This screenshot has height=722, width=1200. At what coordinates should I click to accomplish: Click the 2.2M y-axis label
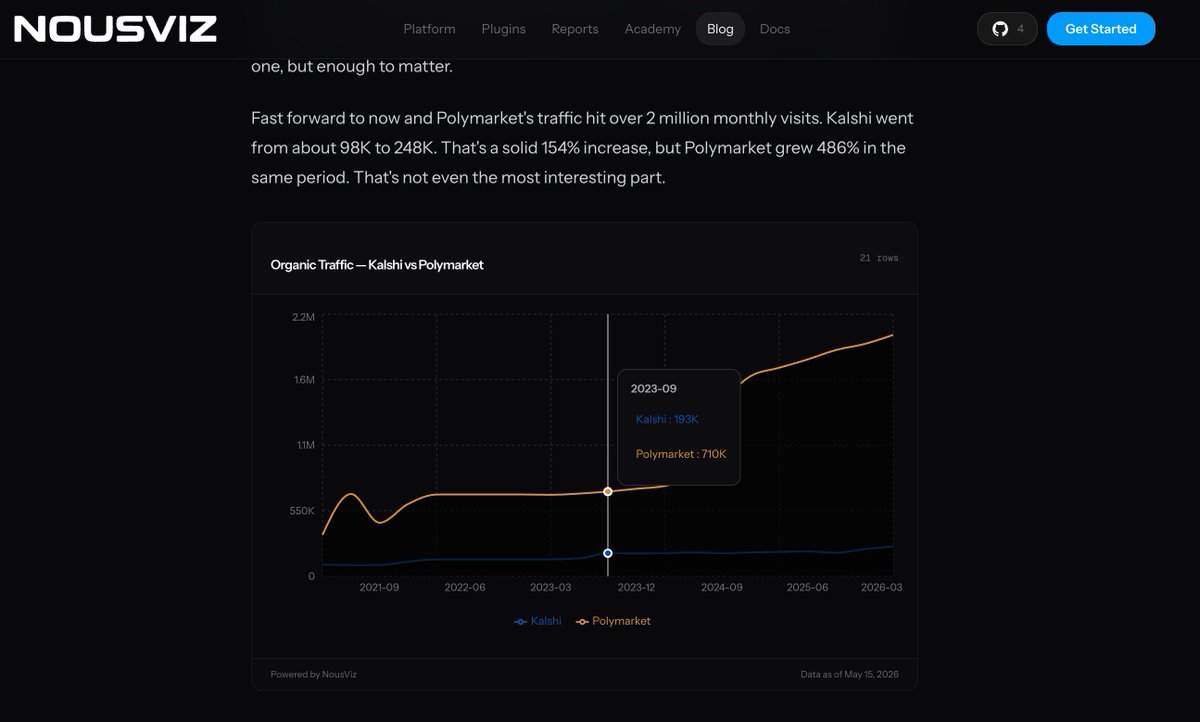pyautogui.click(x=303, y=317)
